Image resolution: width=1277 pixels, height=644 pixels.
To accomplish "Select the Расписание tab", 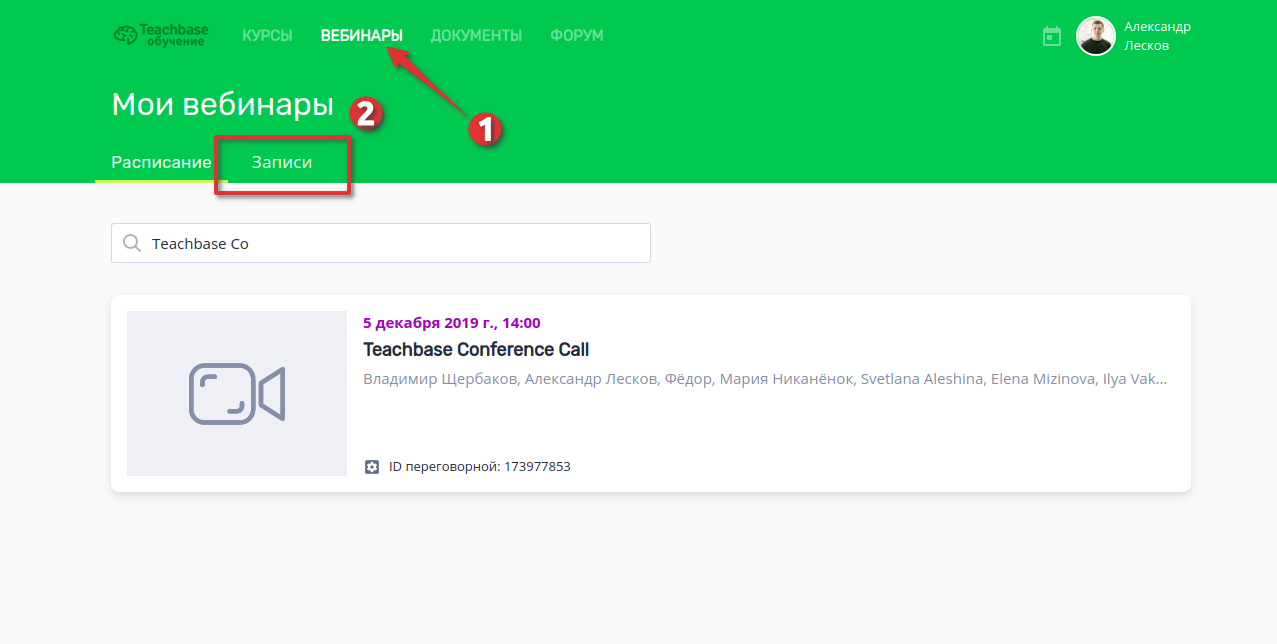I will pos(161,162).
